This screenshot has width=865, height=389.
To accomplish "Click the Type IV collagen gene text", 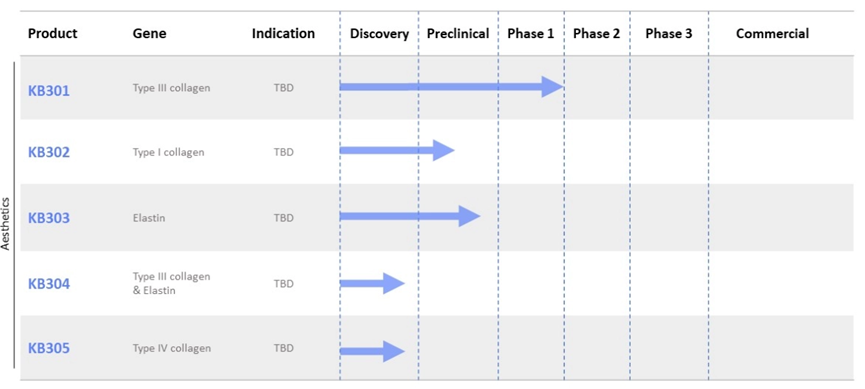I will (172, 348).
